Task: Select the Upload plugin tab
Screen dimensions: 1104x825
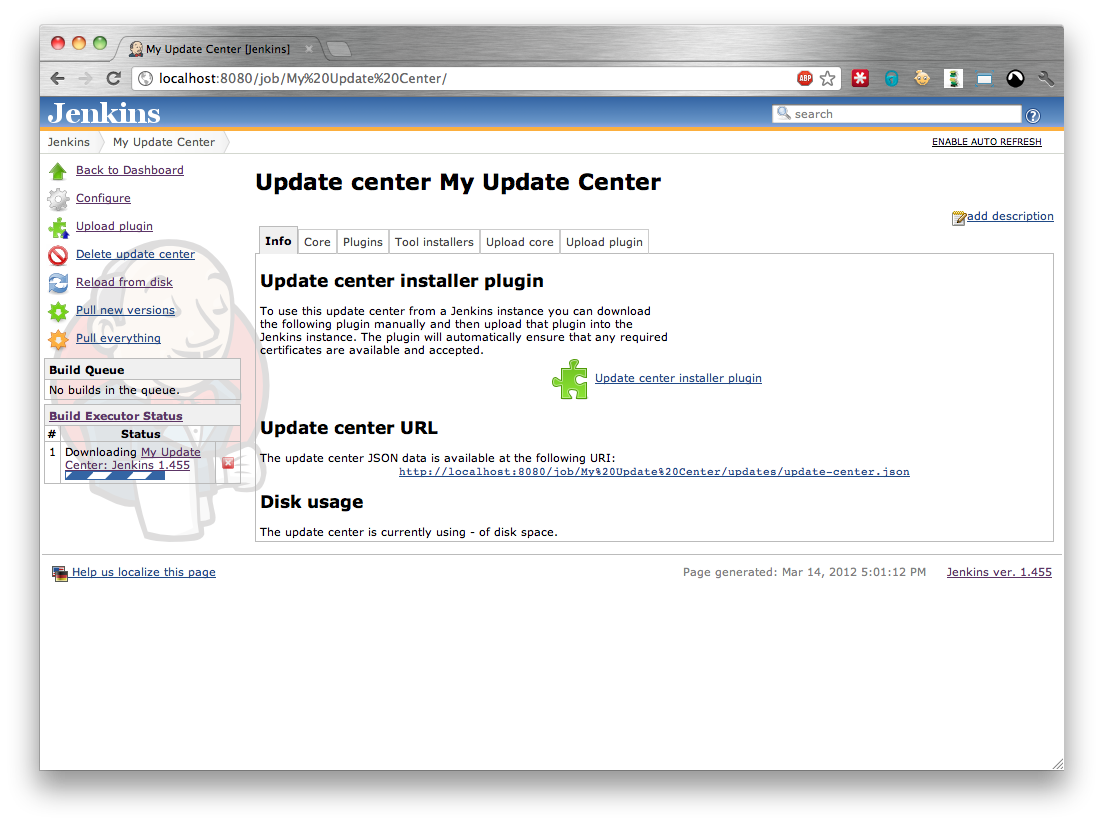Action: [x=604, y=241]
